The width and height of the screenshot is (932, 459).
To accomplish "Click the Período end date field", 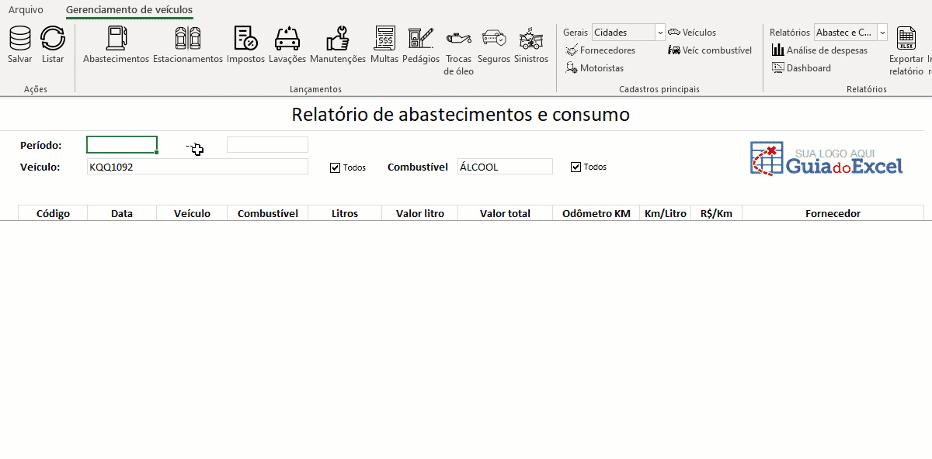I will [267, 145].
